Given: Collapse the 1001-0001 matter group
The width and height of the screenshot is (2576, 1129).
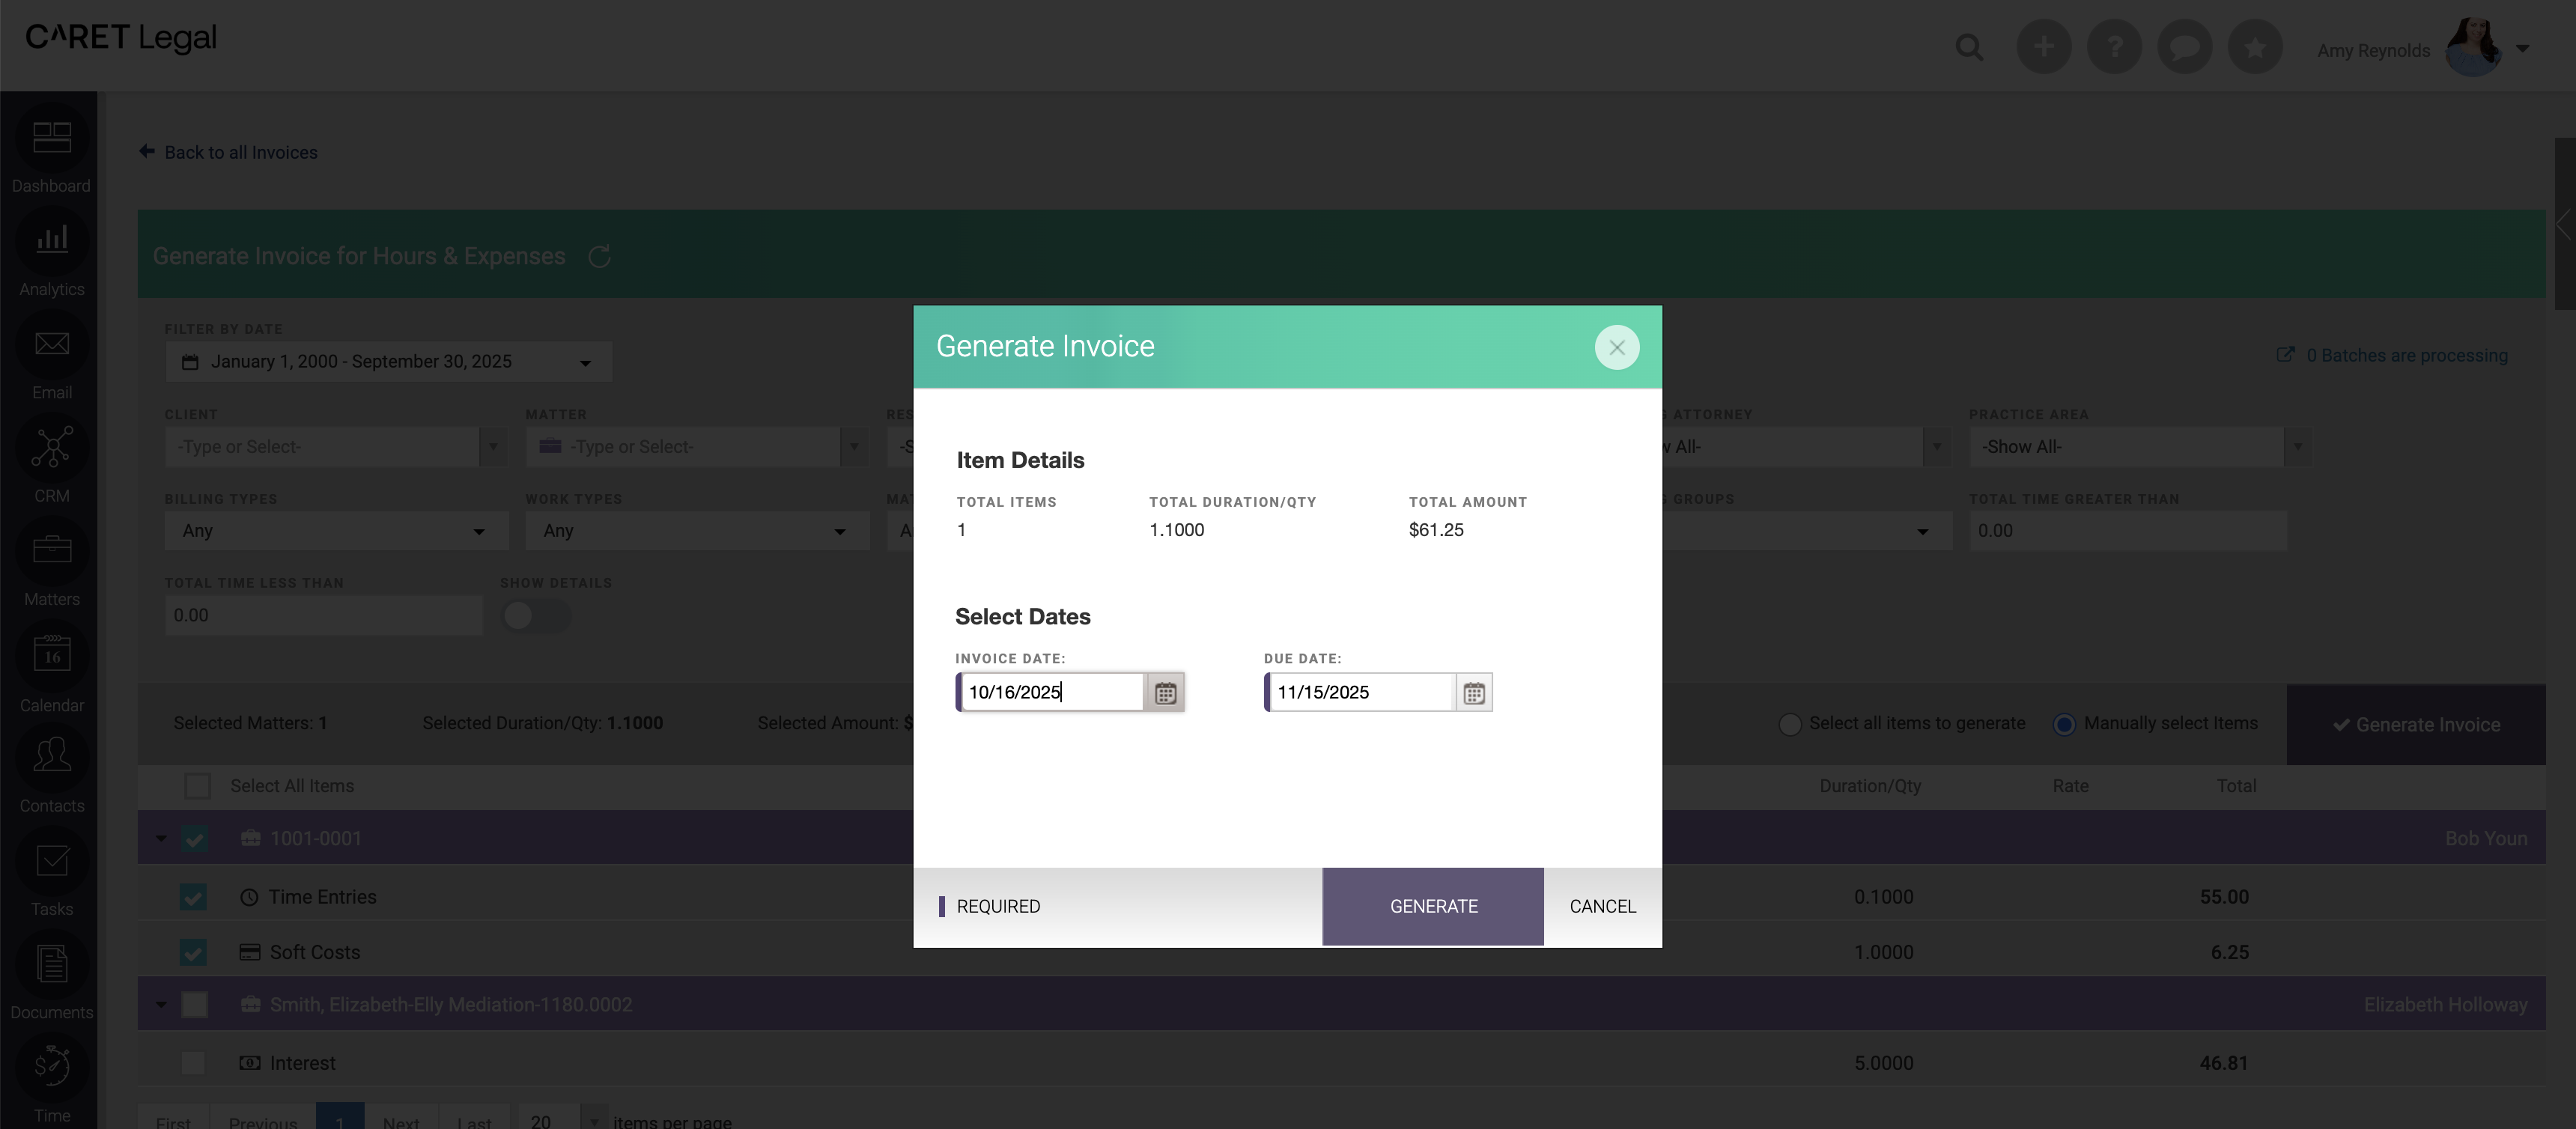Looking at the screenshot, I should point(161,838).
